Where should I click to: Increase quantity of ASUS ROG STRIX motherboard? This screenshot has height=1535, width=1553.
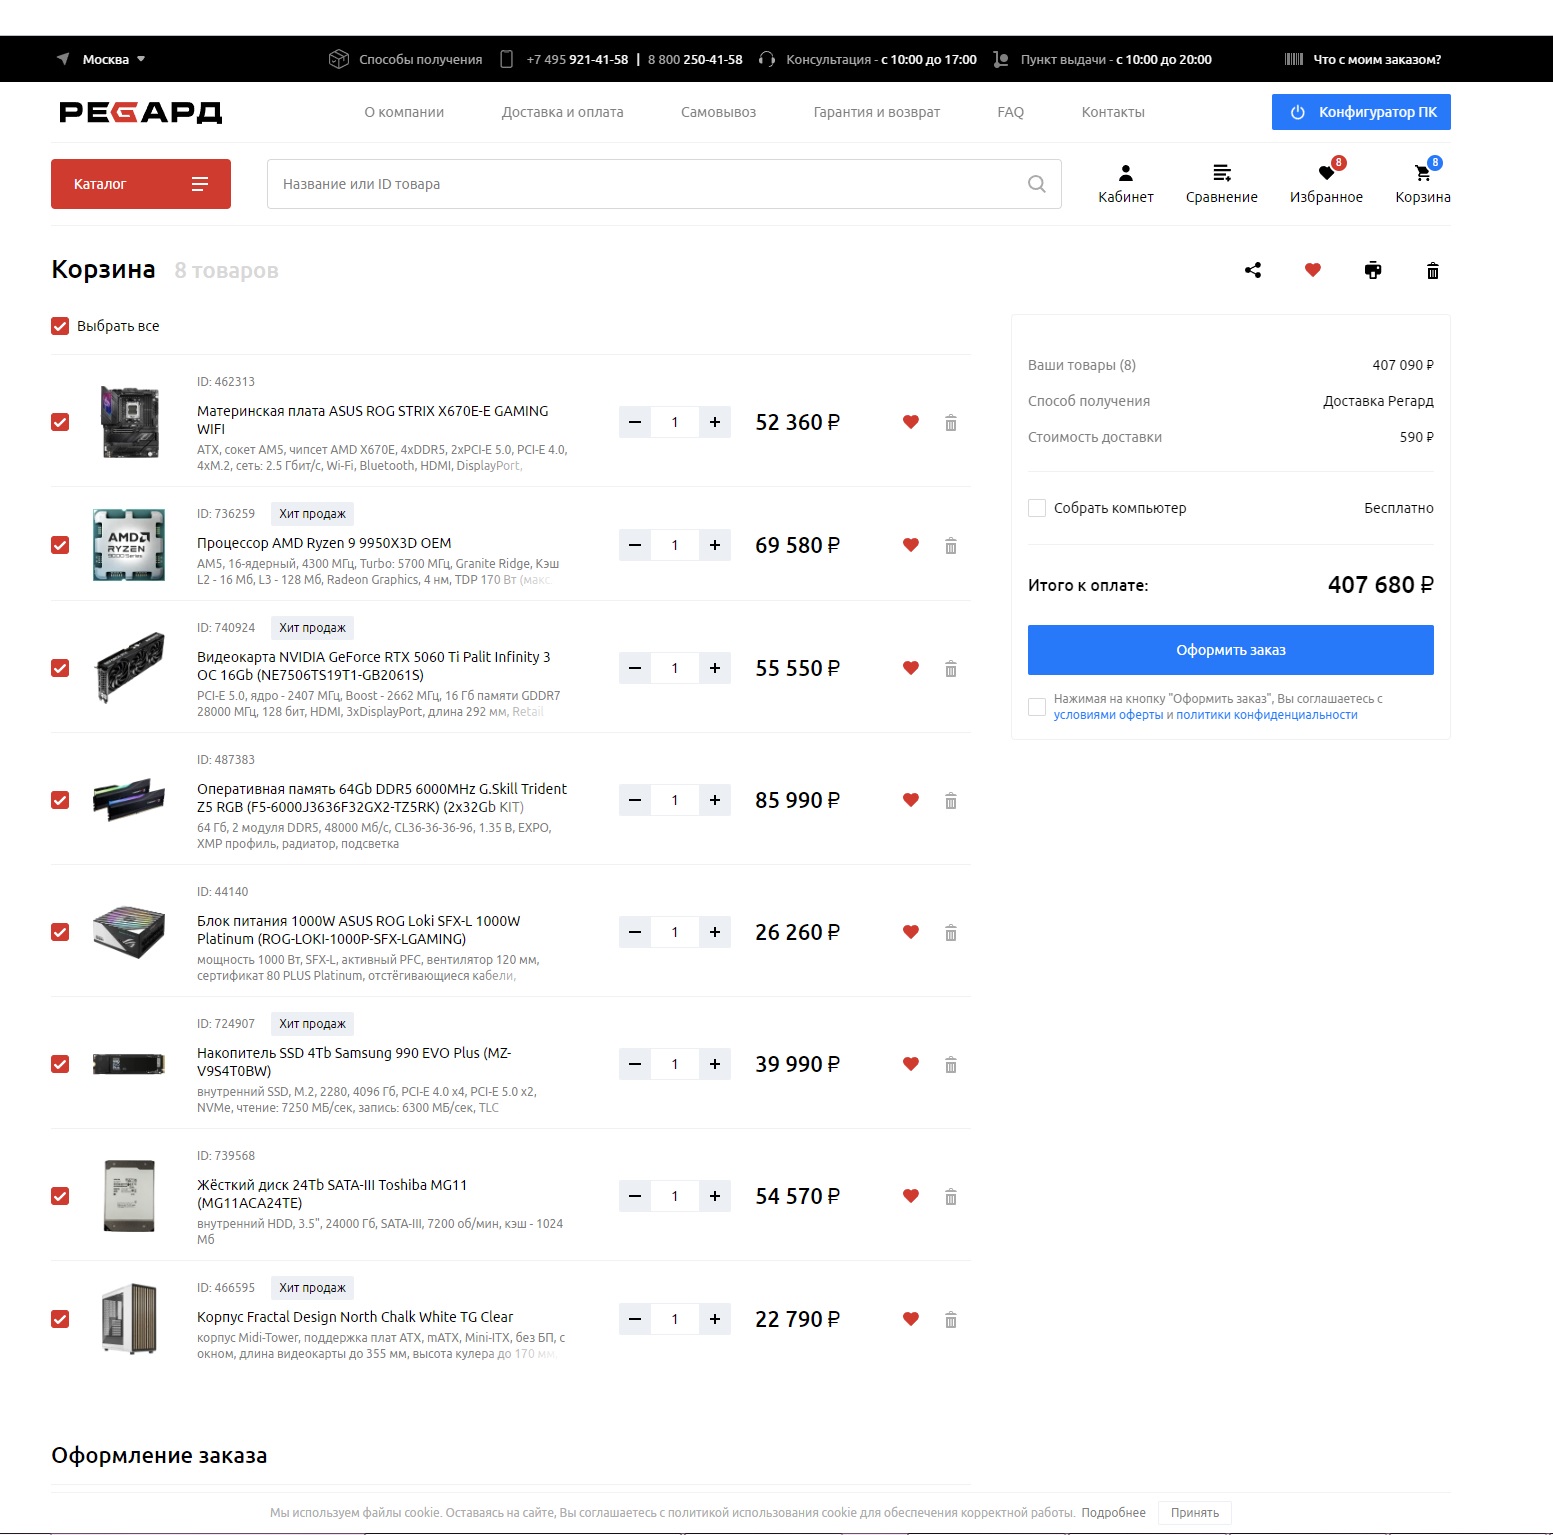coord(715,422)
